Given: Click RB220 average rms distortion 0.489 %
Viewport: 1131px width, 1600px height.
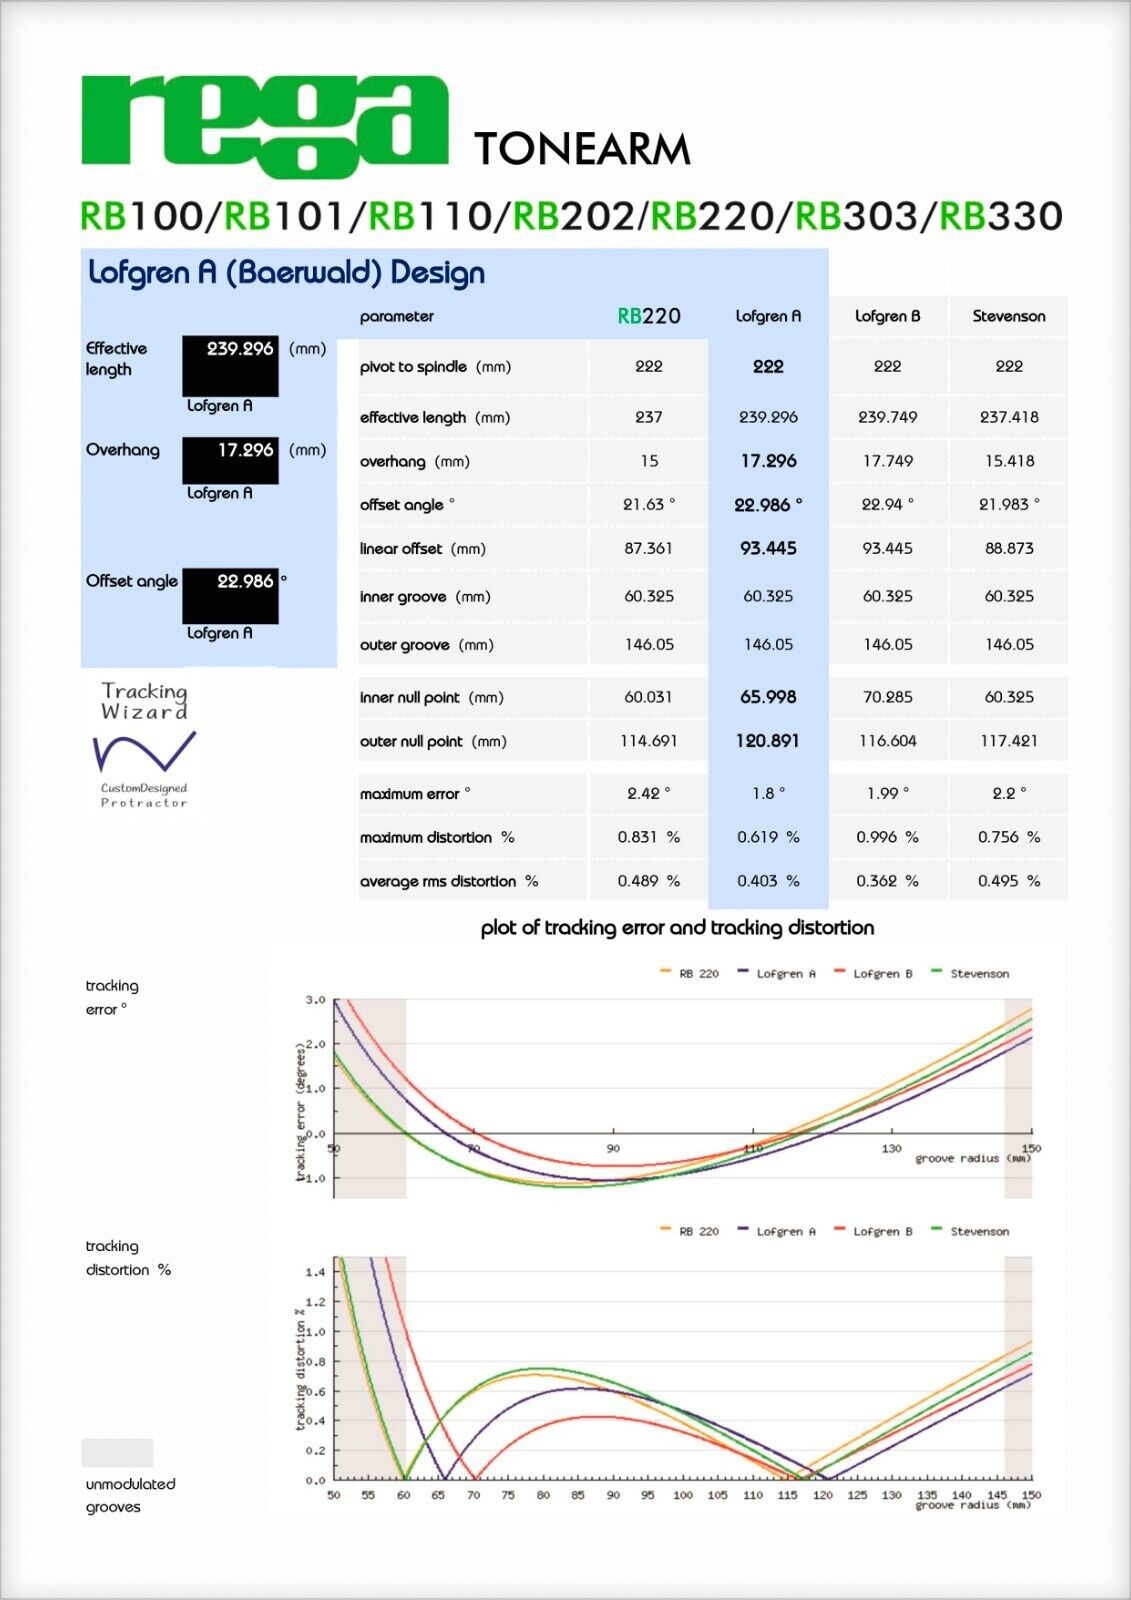Looking at the screenshot, I should (649, 881).
